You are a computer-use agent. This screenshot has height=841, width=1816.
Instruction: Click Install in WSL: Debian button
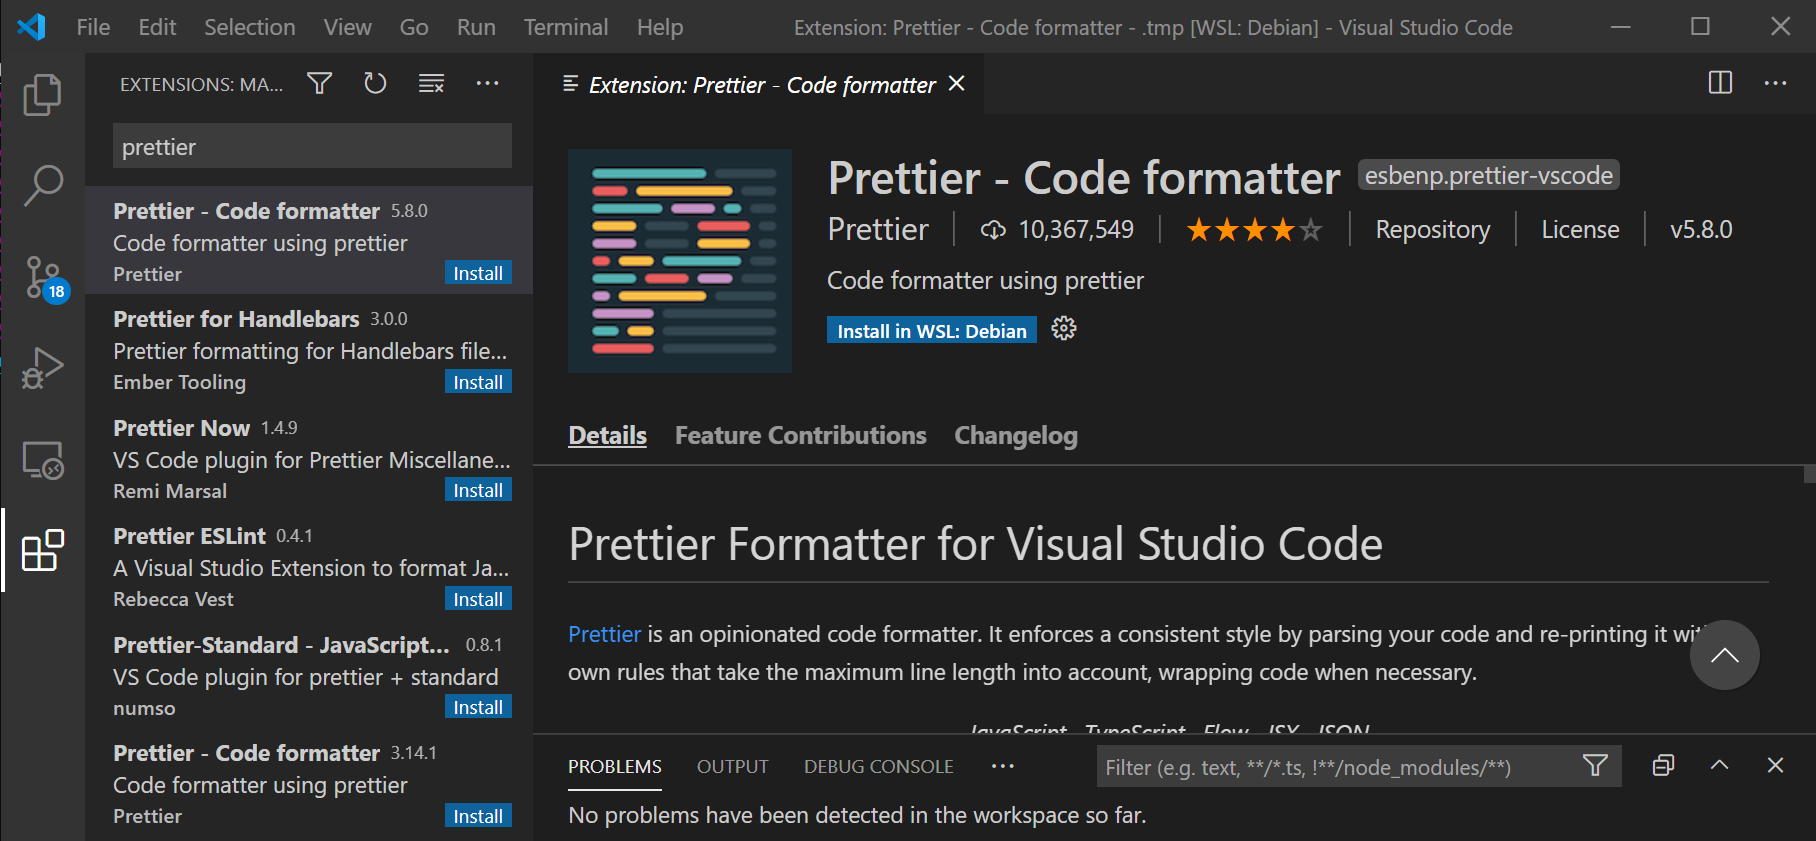932,330
